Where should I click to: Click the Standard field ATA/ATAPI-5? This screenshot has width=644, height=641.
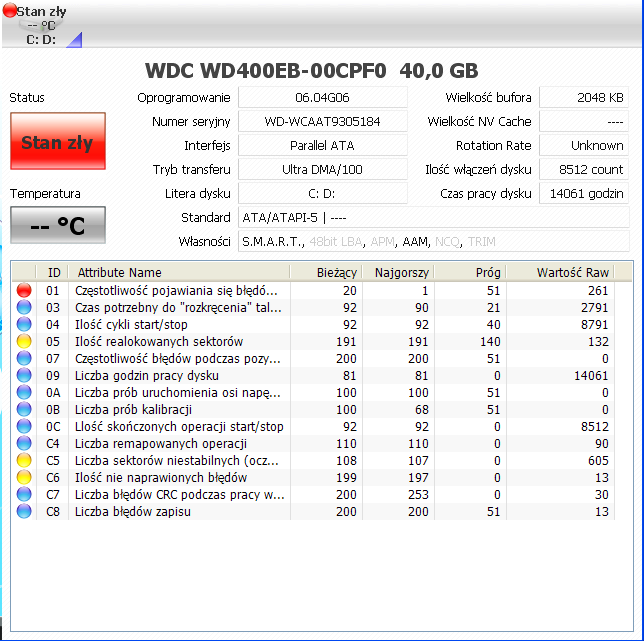(x=434, y=218)
